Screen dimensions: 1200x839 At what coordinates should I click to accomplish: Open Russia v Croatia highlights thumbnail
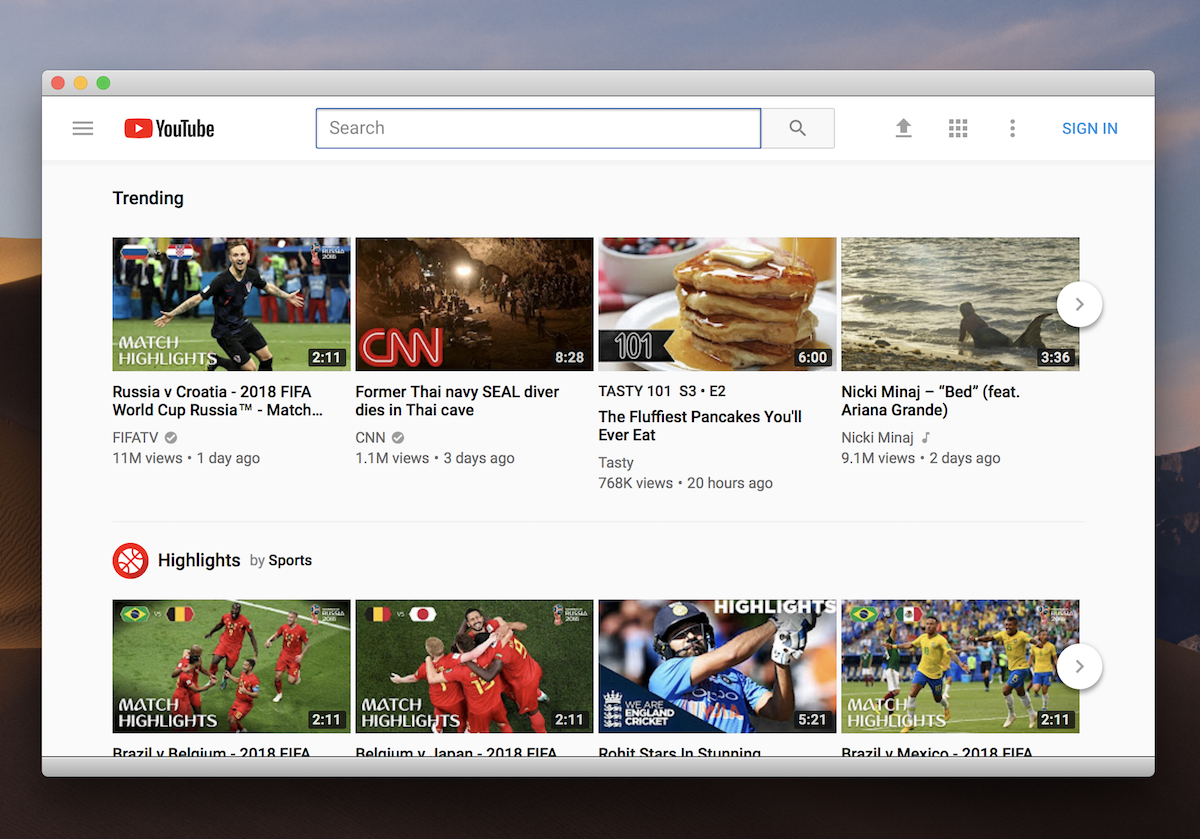pyautogui.click(x=231, y=304)
